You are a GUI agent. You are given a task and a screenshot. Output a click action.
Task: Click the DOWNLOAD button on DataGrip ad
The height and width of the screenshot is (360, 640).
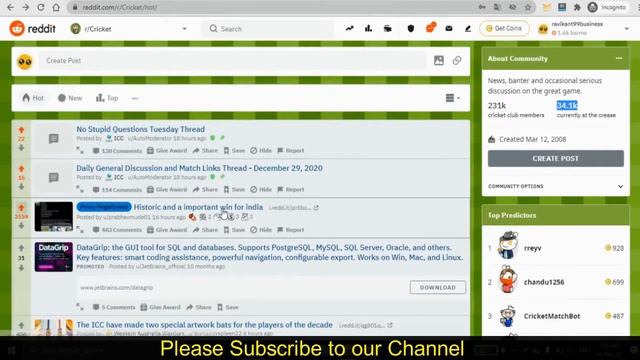click(438, 287)
